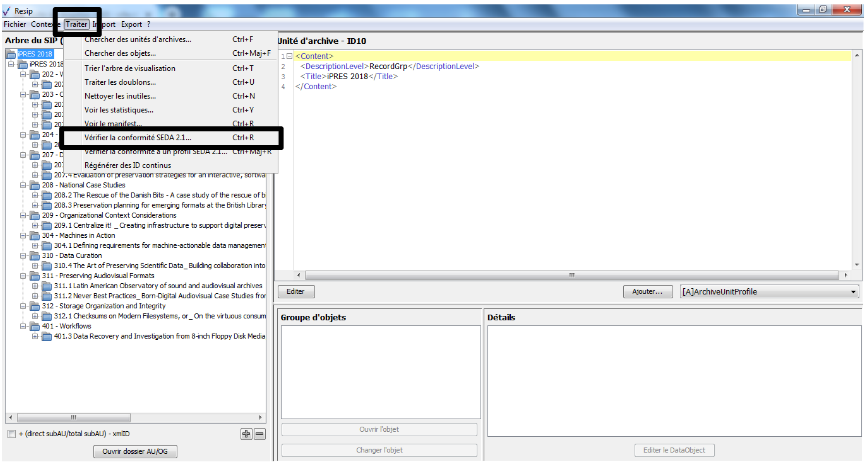
Task: Click the collapse-all minus icon under tree
Action: pos(259,433)
